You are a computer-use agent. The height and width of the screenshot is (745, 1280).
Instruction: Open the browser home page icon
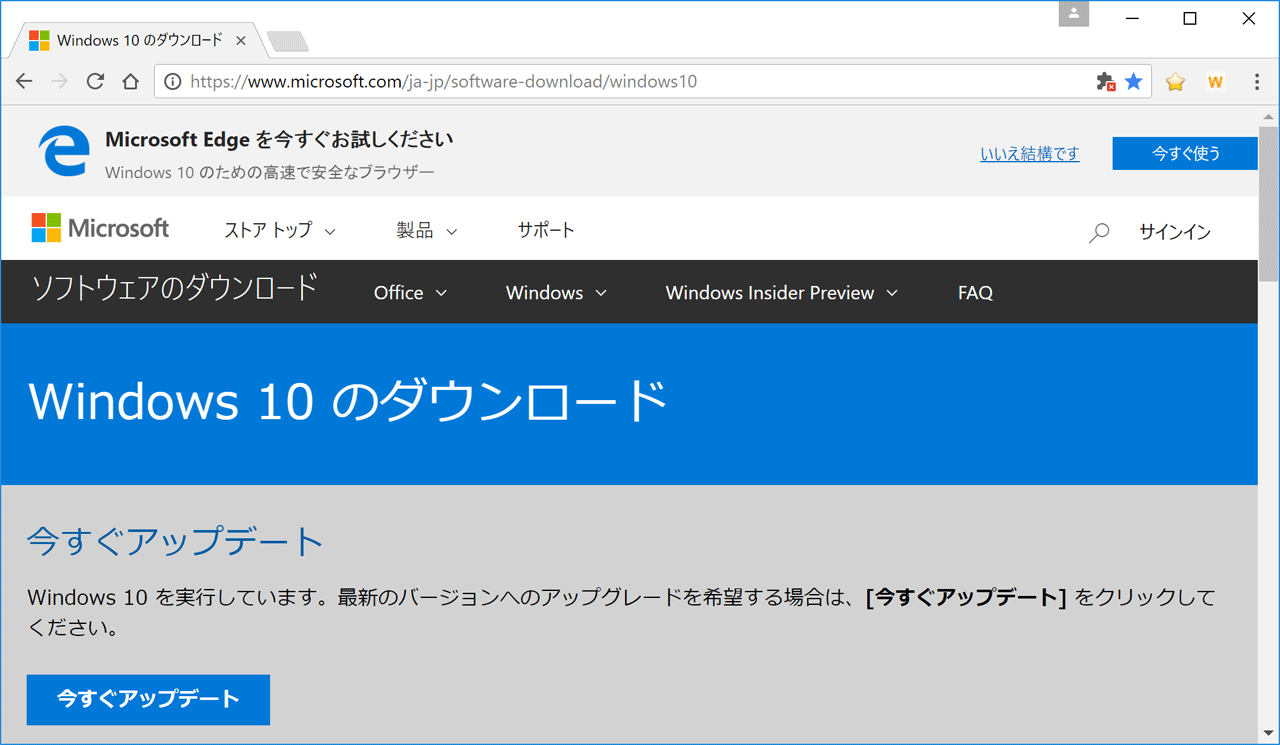tap(131, 82)
